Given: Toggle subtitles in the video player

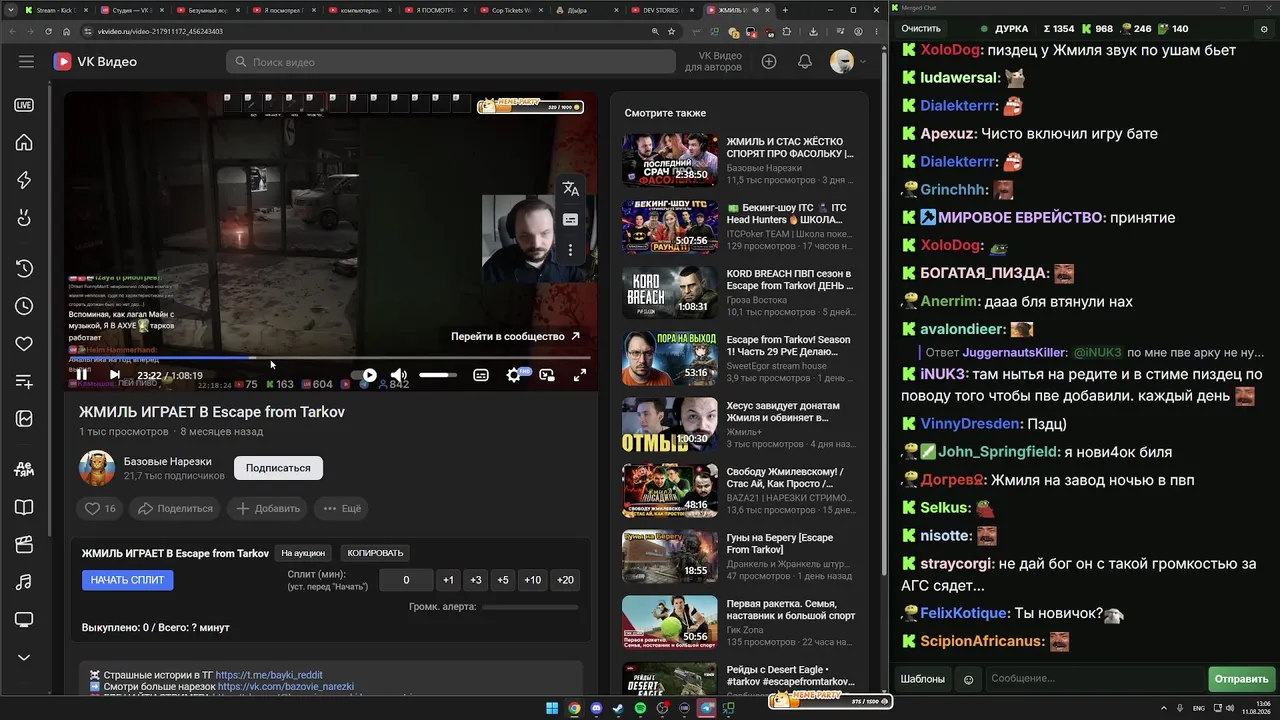Looking at the screenshot, I should coord(481,375).
